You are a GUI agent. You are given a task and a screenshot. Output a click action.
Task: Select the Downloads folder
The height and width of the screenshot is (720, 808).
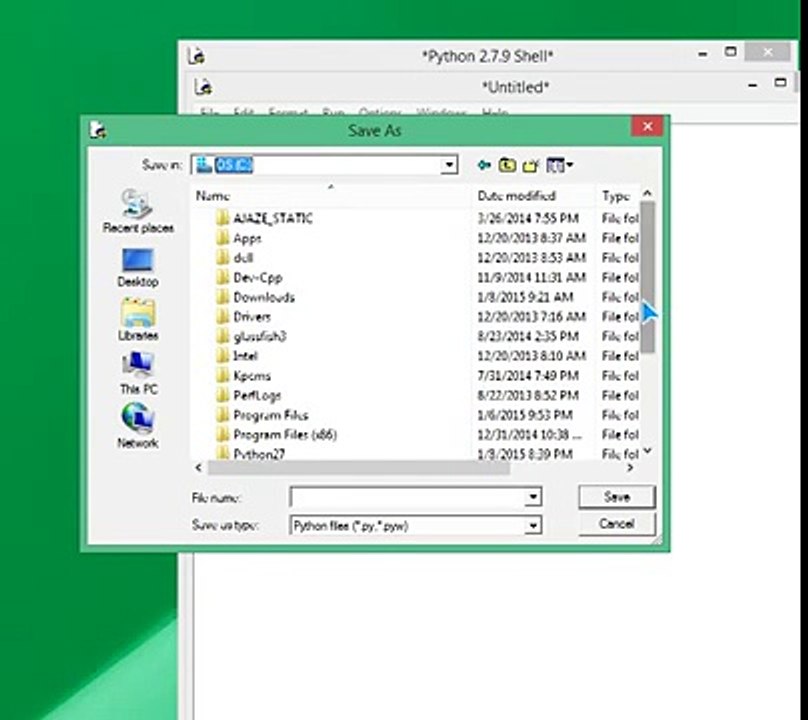(263, 297)
